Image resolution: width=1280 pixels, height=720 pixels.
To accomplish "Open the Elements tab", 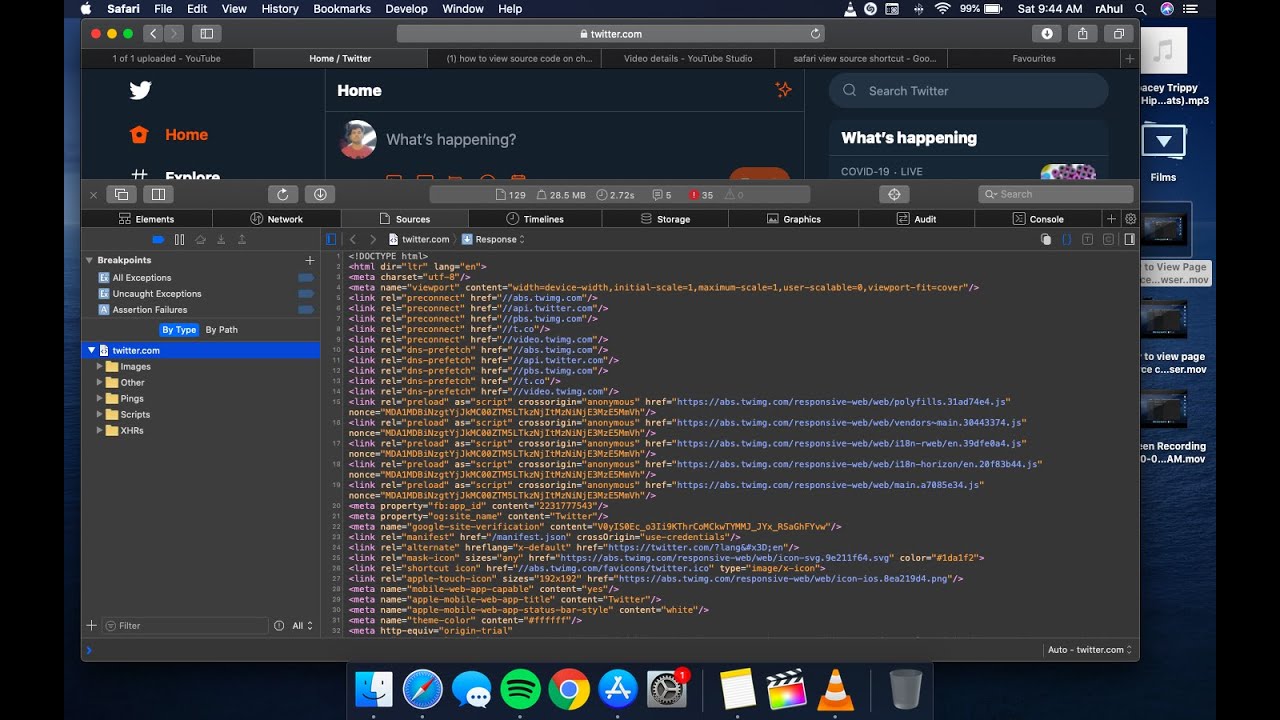I will pyautogui.click(x=146, y=219).
